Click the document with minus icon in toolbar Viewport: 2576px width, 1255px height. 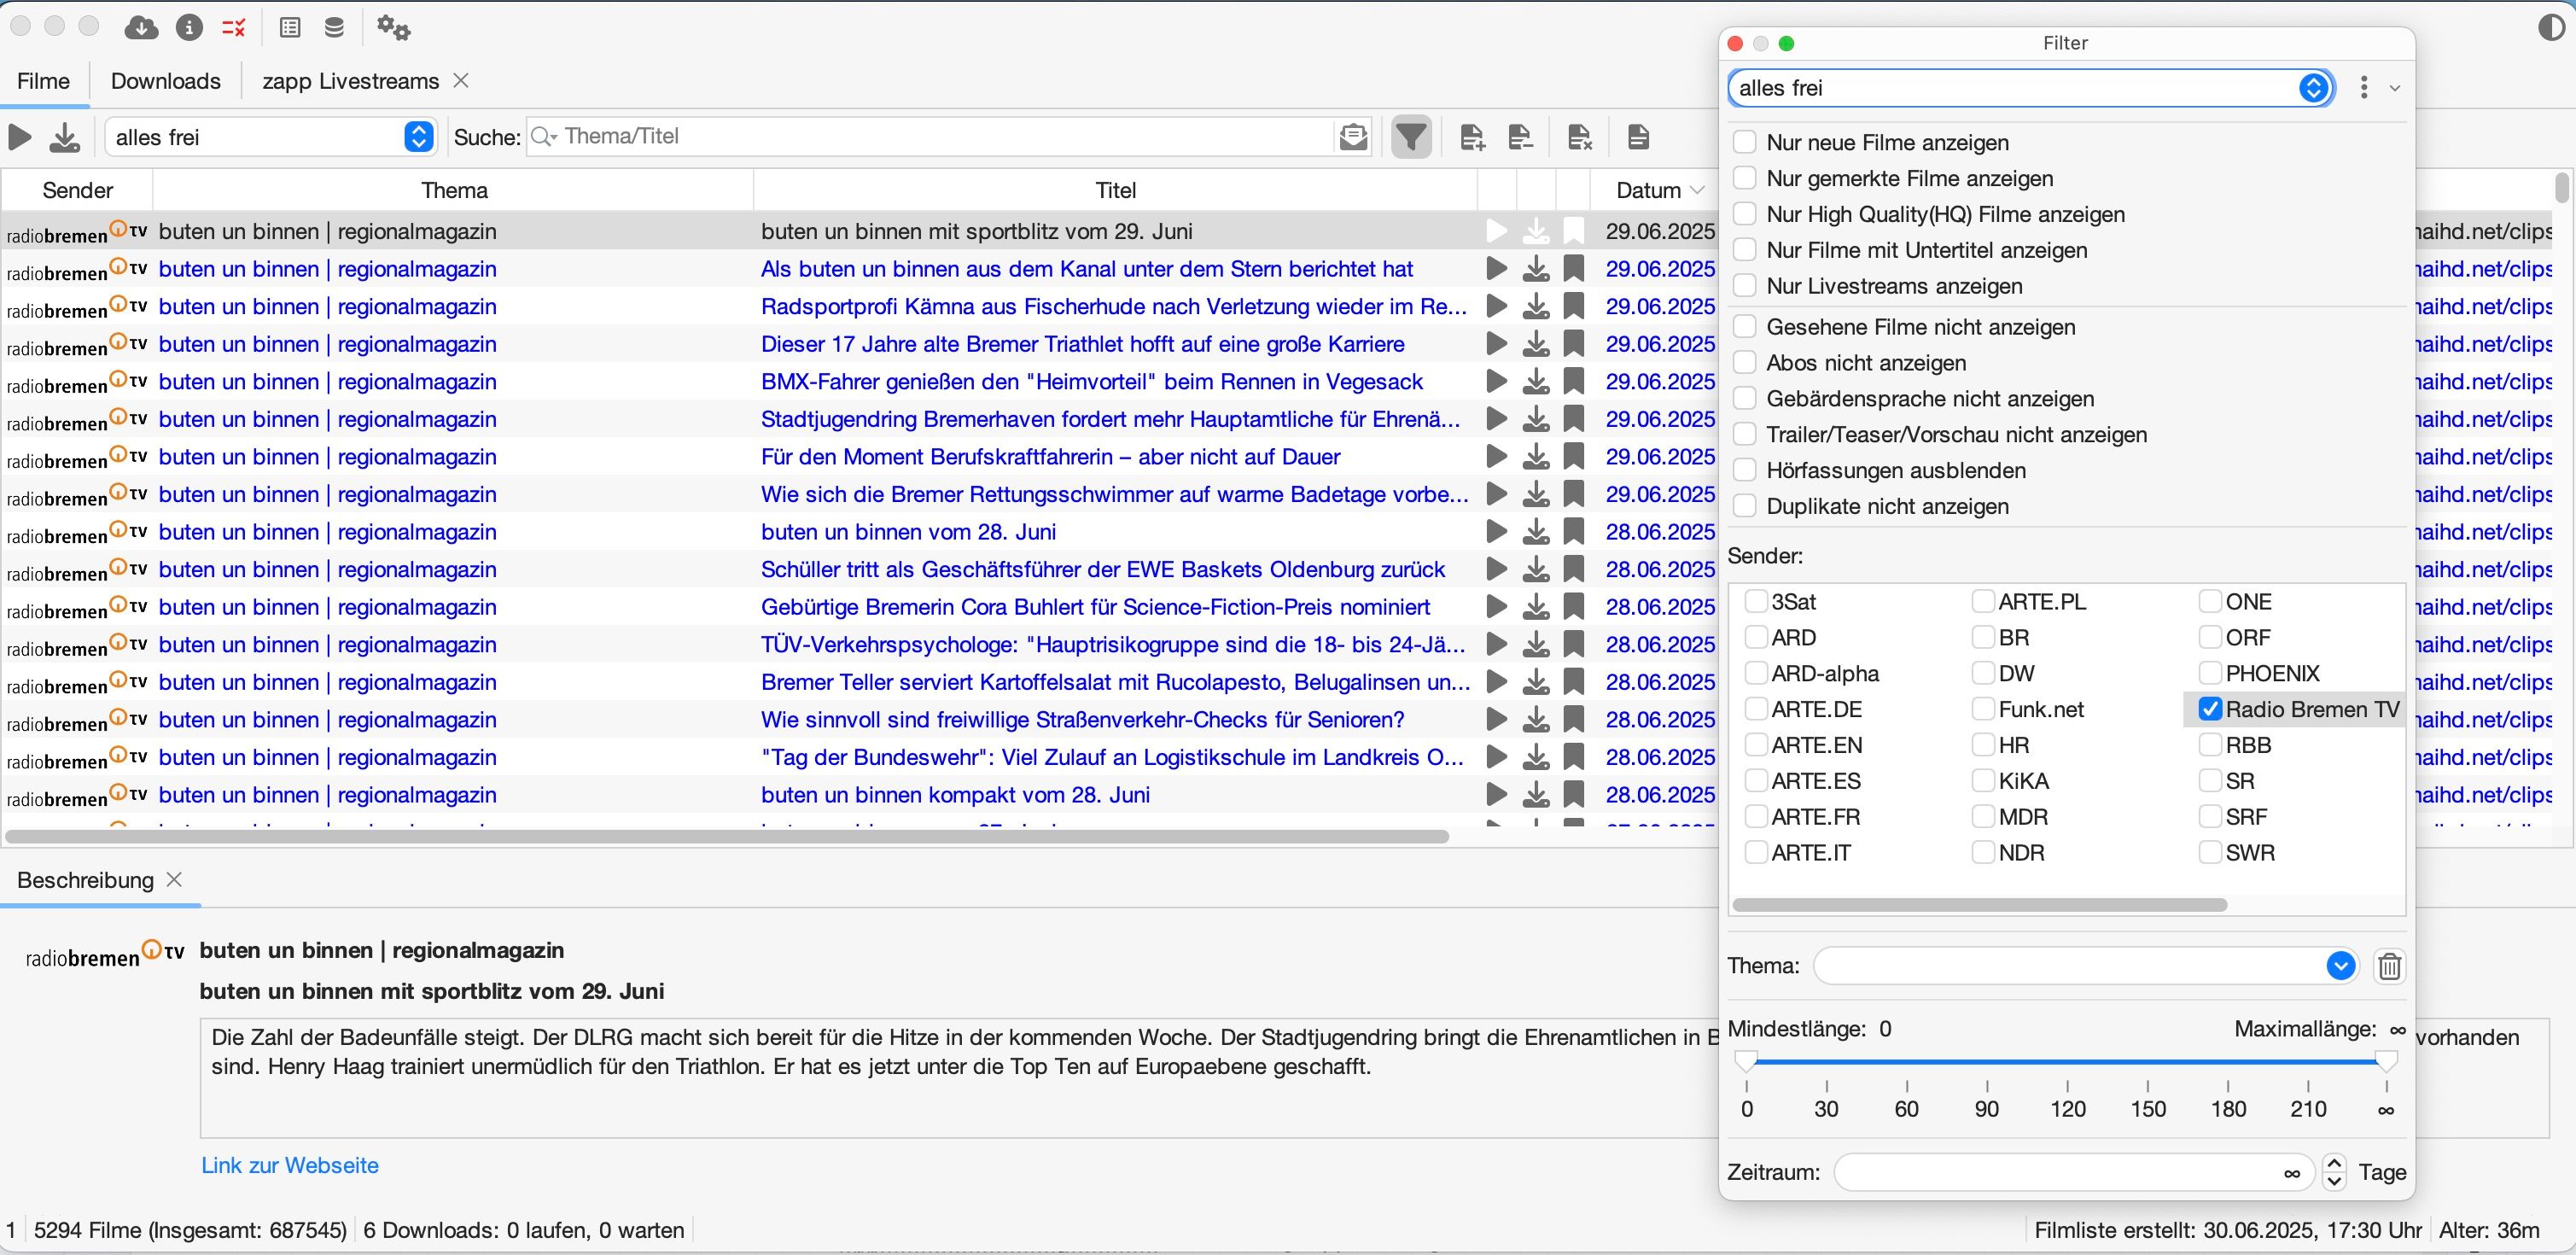1520,137
